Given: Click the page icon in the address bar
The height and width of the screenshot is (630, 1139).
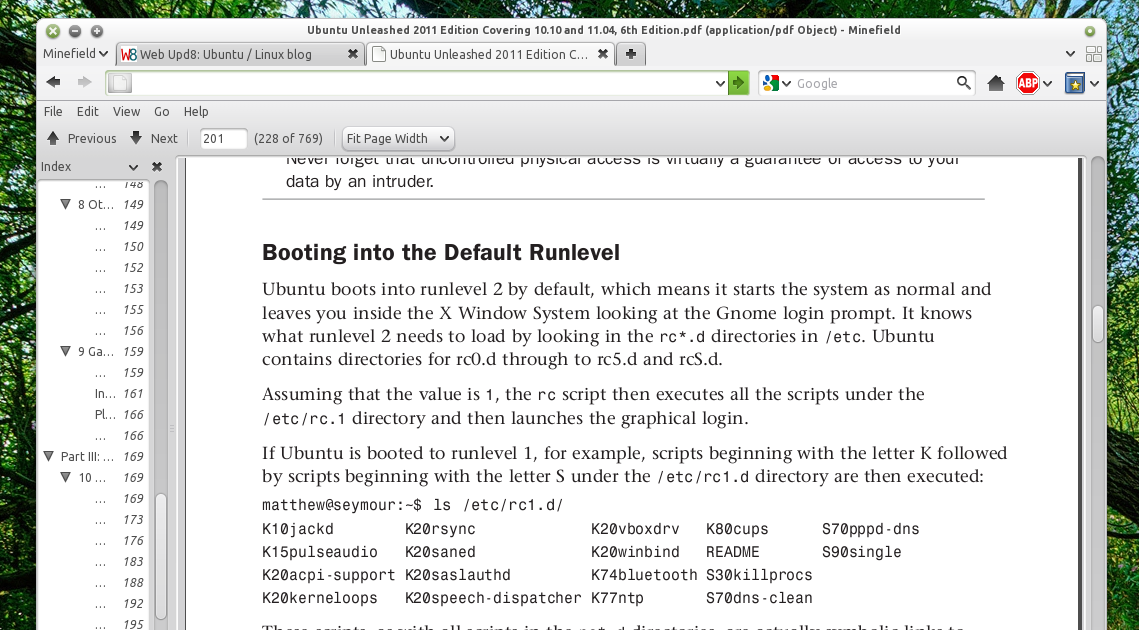Looking at the screenshot, I should [x=120, y=83].
